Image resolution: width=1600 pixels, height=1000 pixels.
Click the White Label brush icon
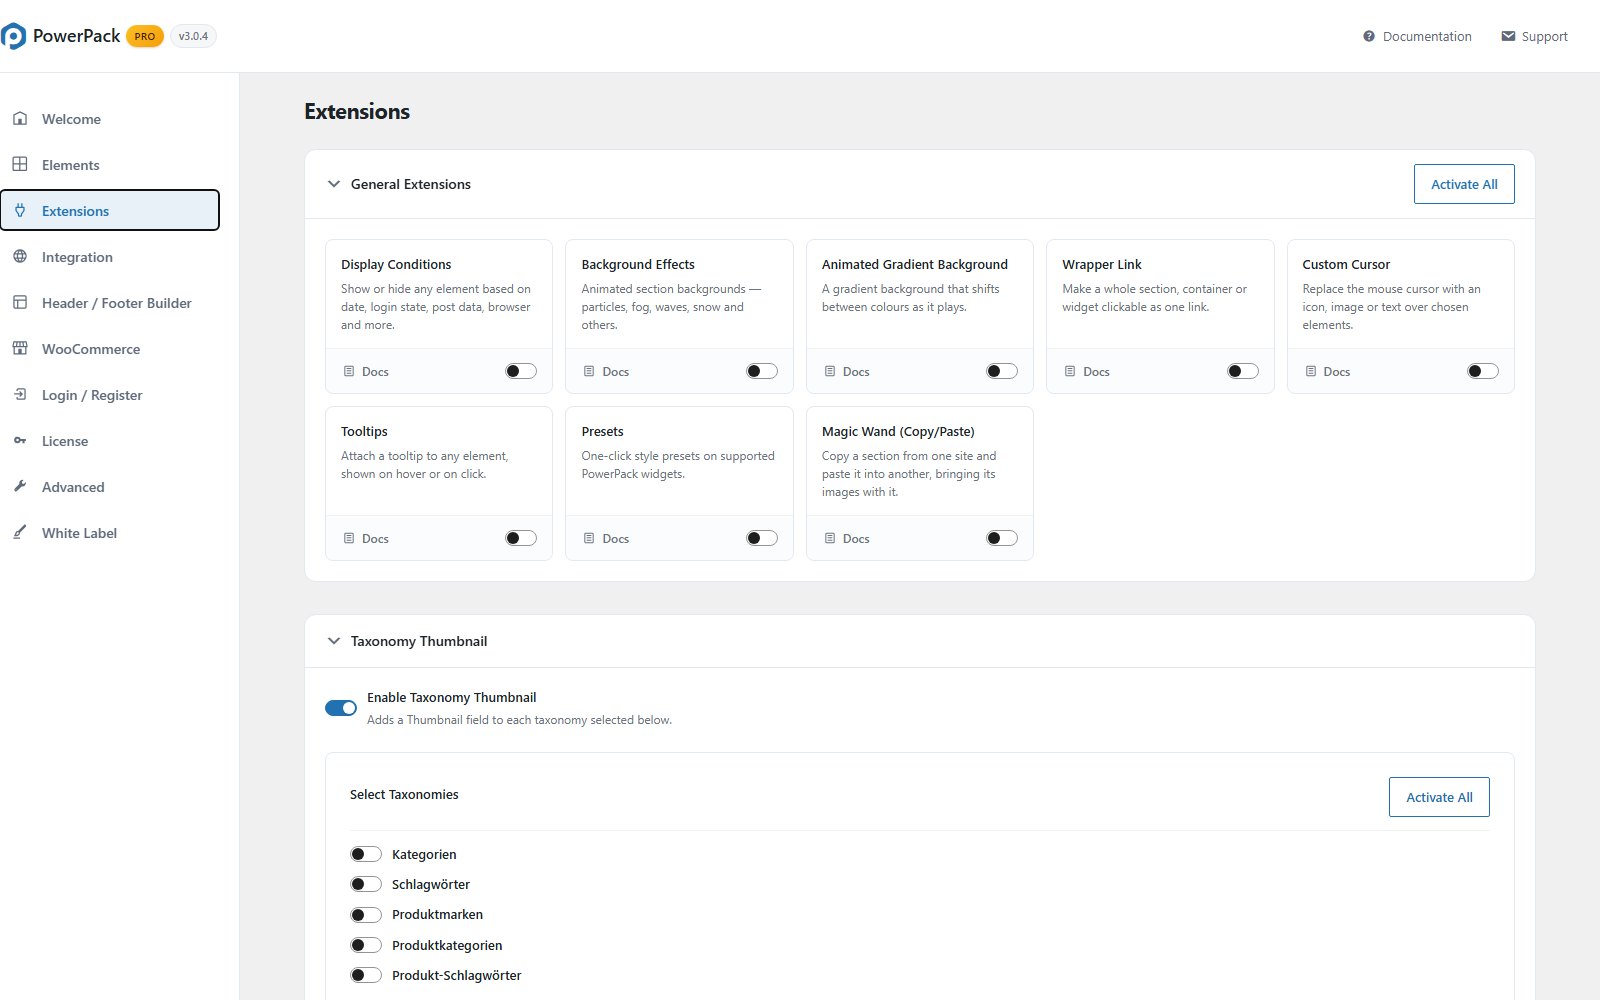pos(20,533)
